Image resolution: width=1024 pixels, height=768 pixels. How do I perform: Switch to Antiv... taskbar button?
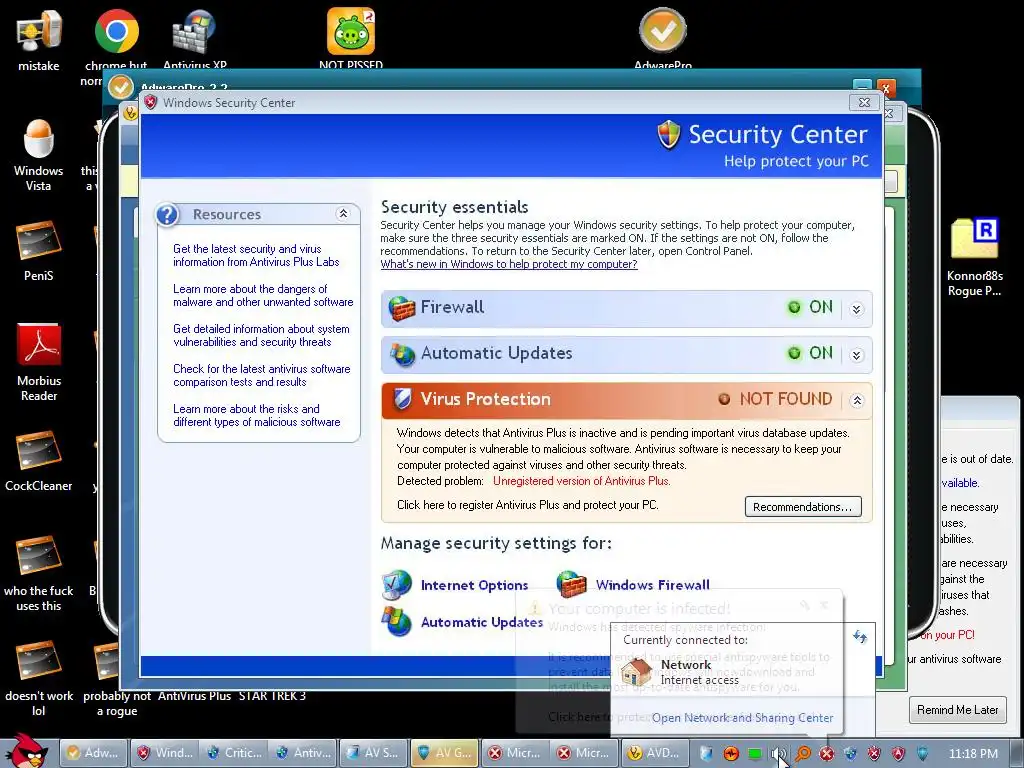(x=304, y=753)
